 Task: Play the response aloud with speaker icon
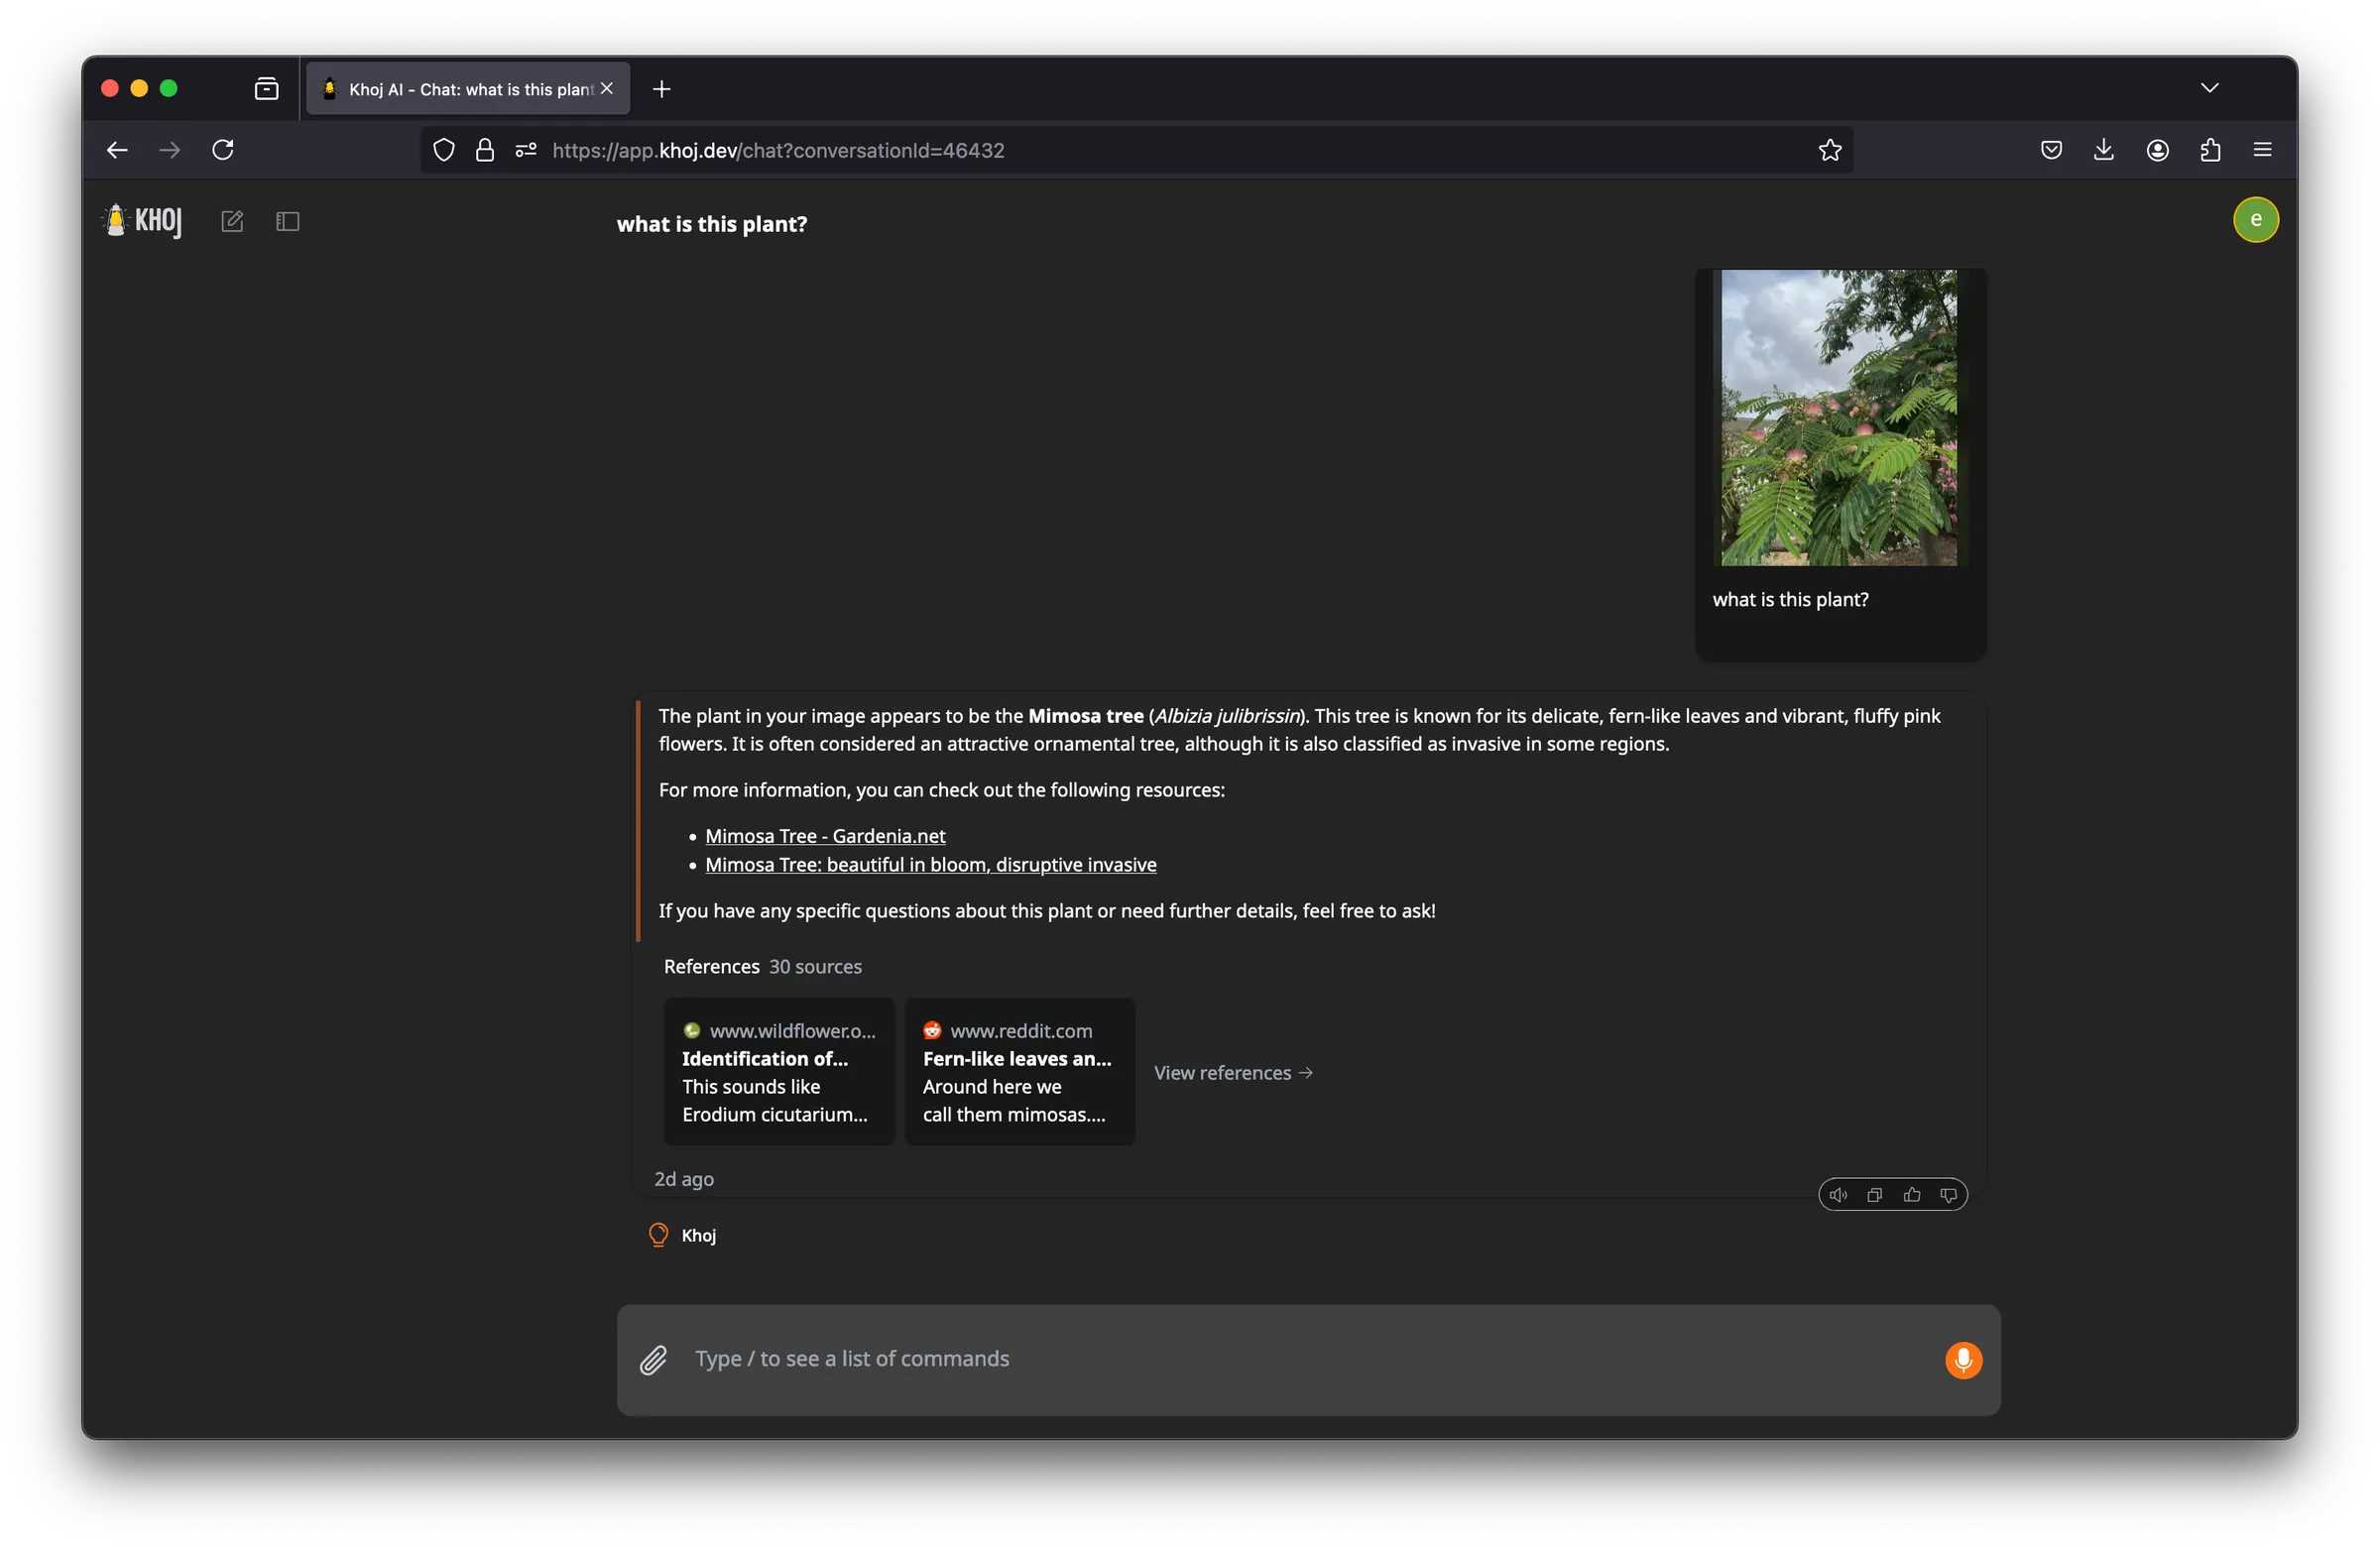(x=1838, y=1195)
